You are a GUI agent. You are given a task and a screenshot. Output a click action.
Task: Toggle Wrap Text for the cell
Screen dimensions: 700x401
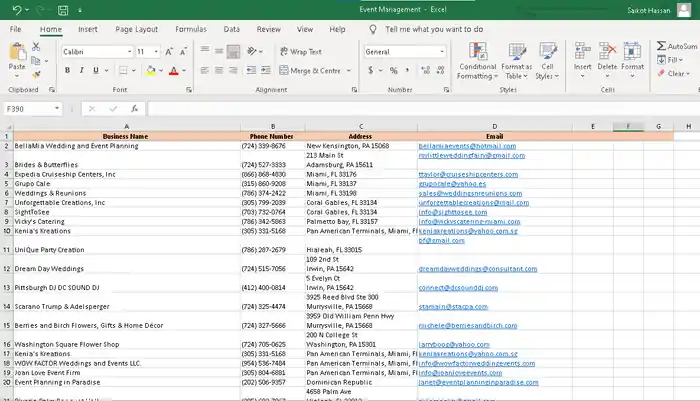click(x=300, y=52)
